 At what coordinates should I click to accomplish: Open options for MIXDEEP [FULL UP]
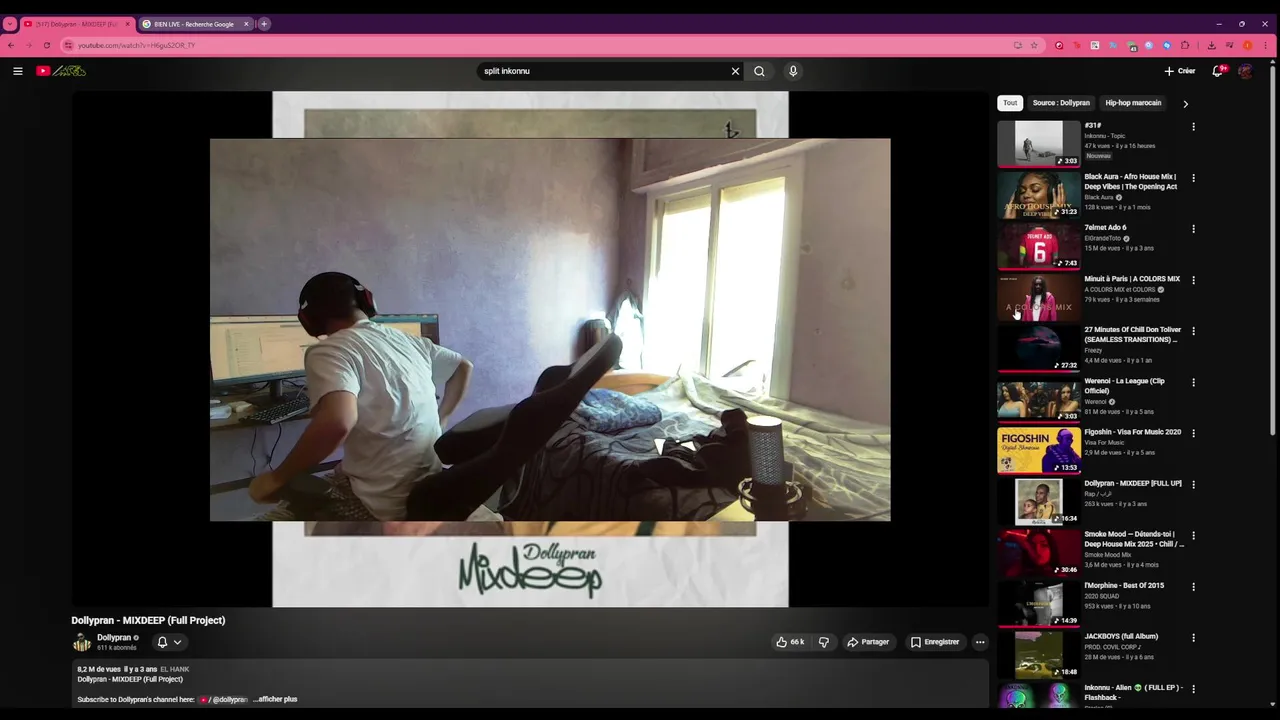click(x=1193, y=484)
